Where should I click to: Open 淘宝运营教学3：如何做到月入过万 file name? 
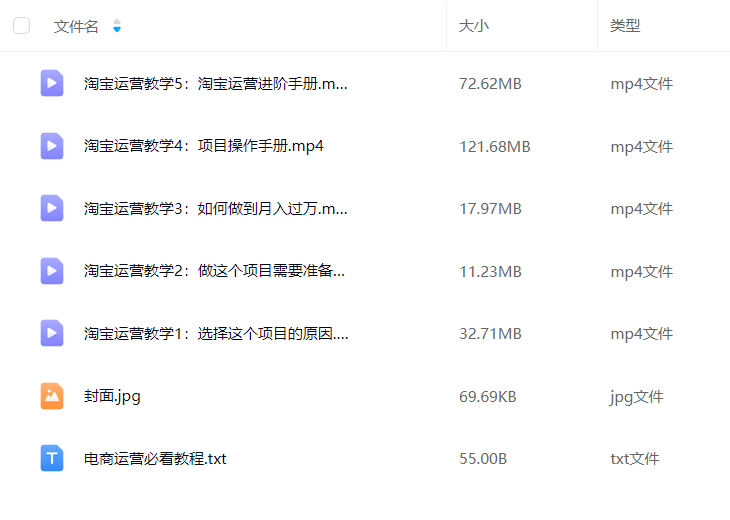pyautogui.click(x=216, y=209)
